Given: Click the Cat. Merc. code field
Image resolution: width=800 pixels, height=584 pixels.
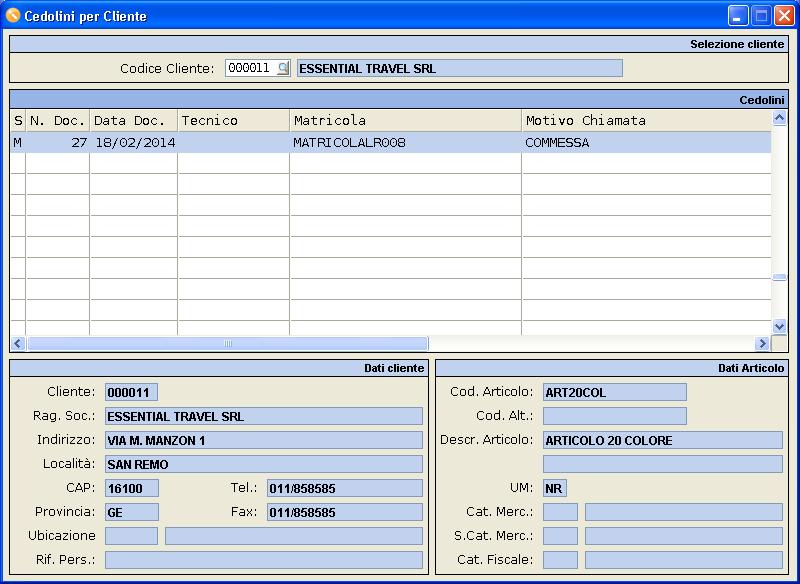Looking at the screenshot, I should (560, 512).
